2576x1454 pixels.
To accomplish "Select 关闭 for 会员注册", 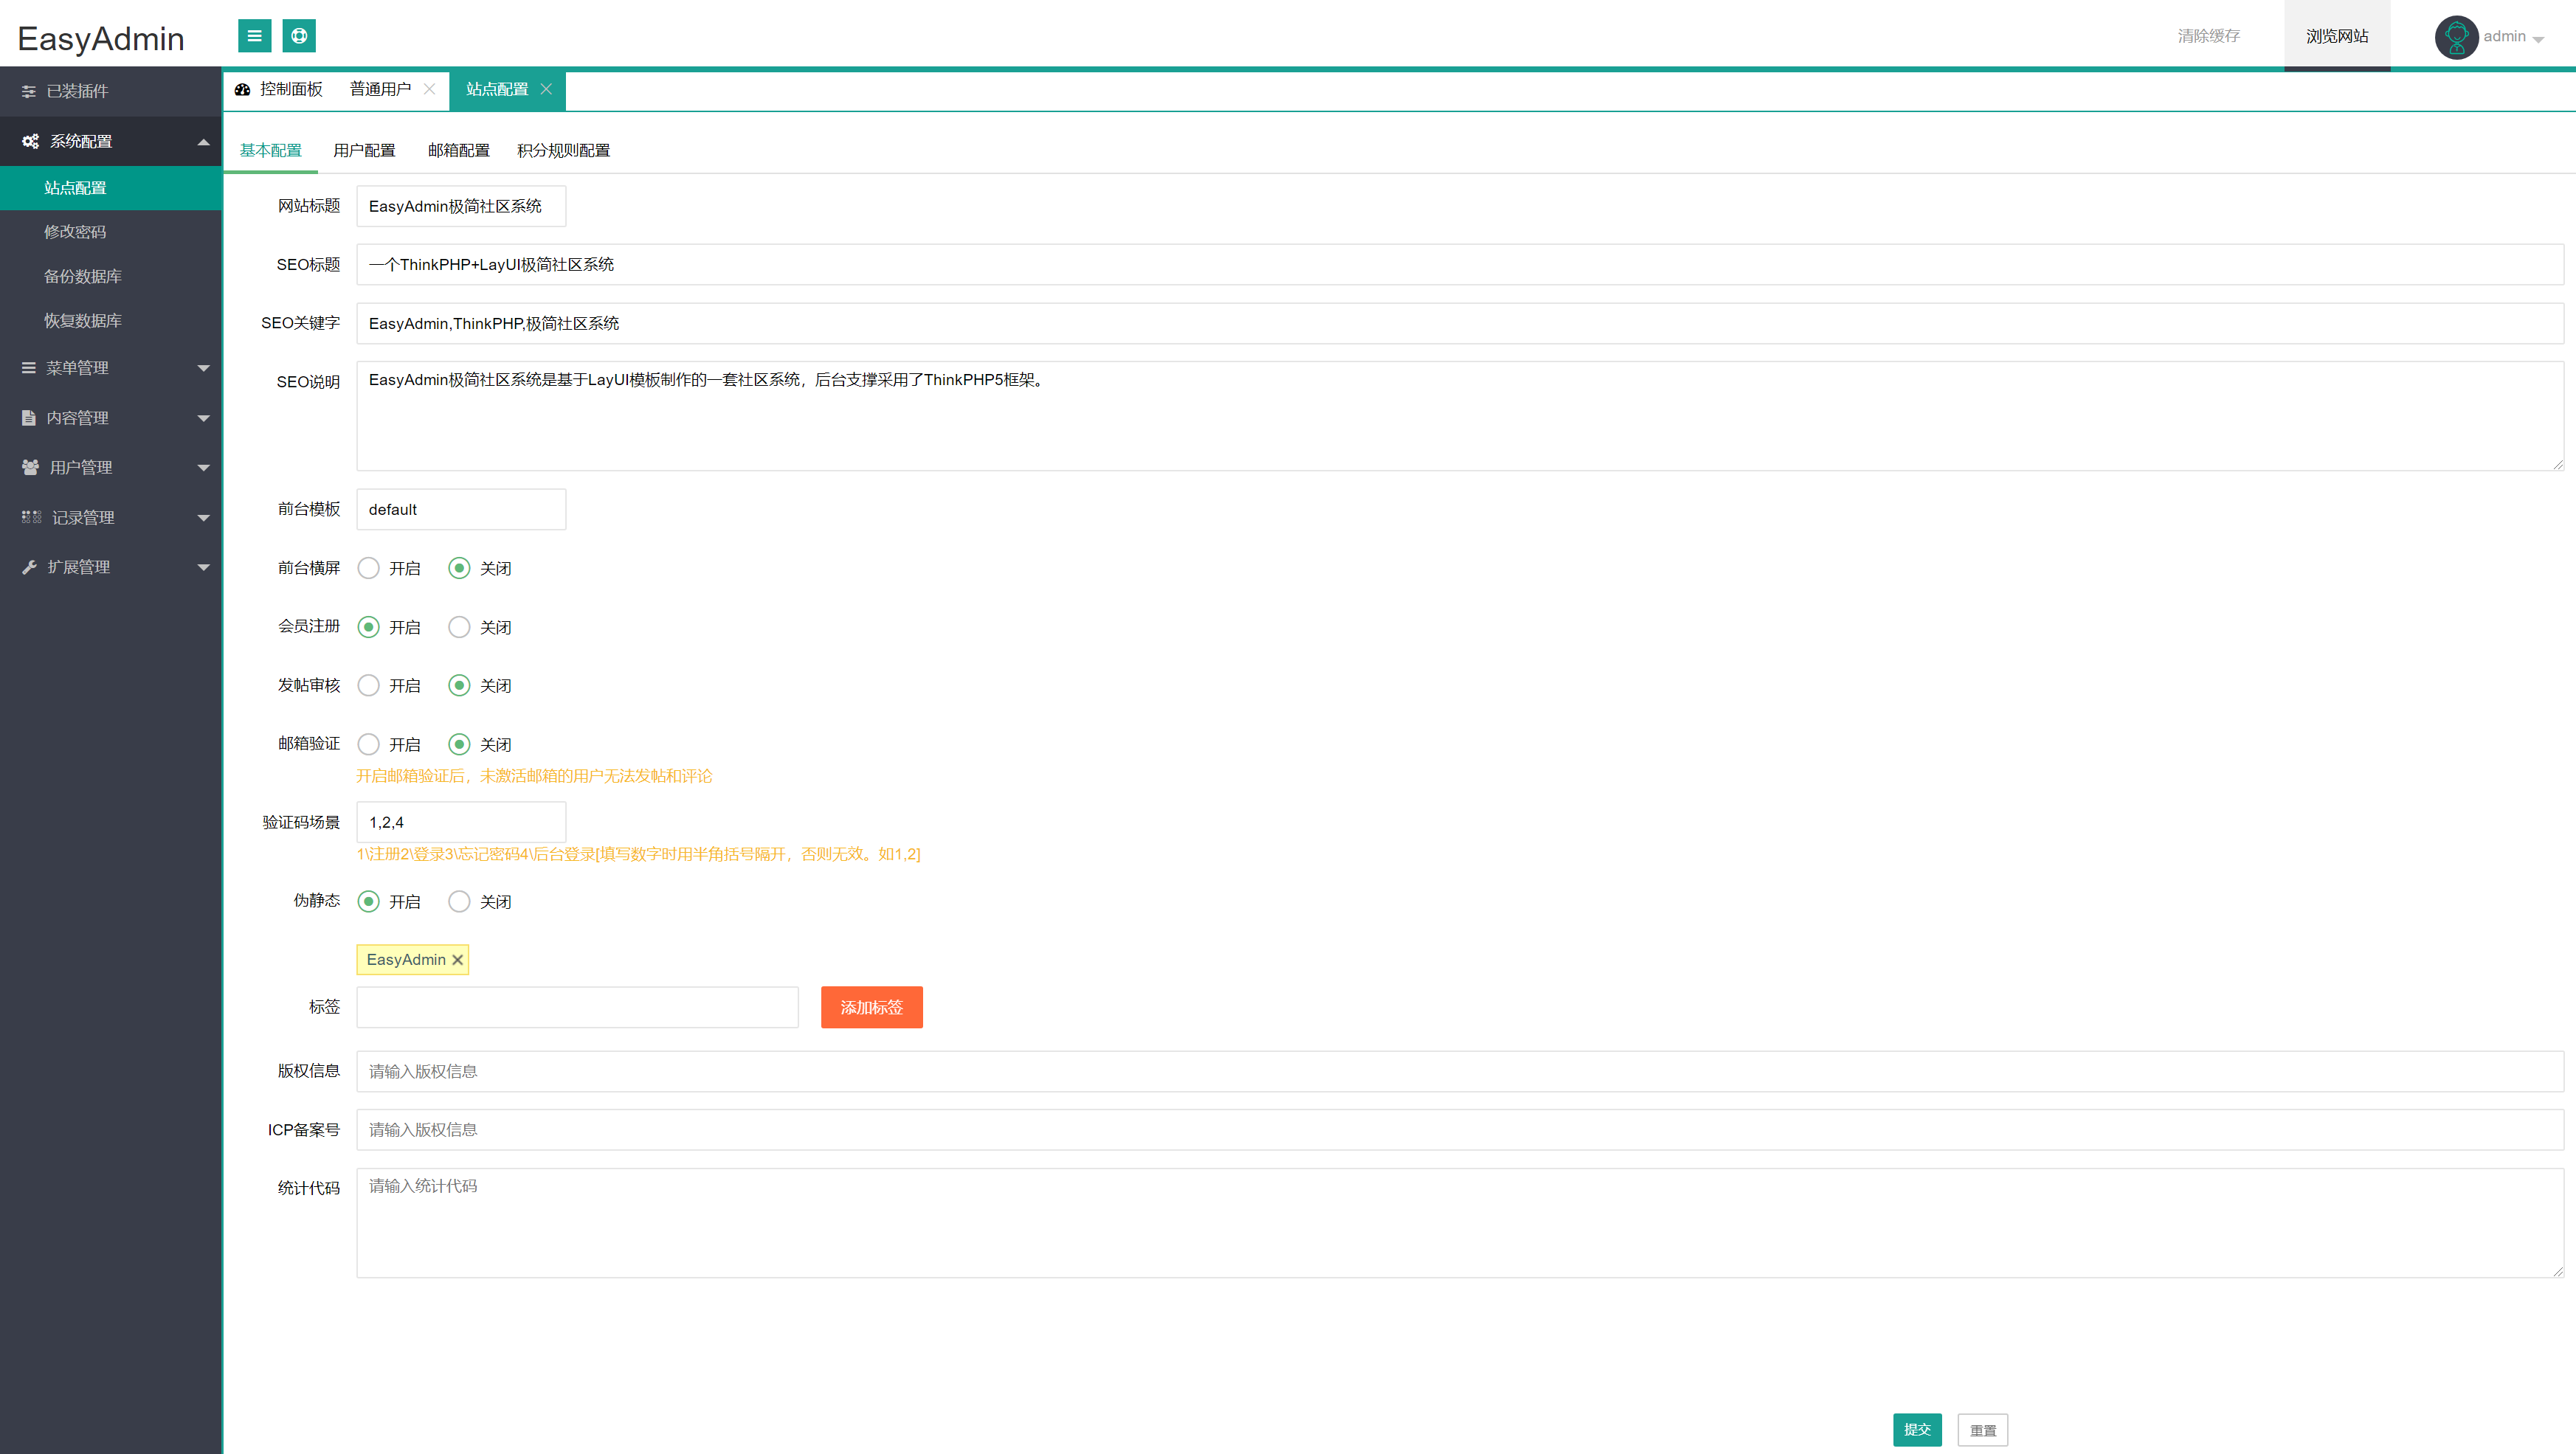I will pyautogui.click(x=459, y=627).
